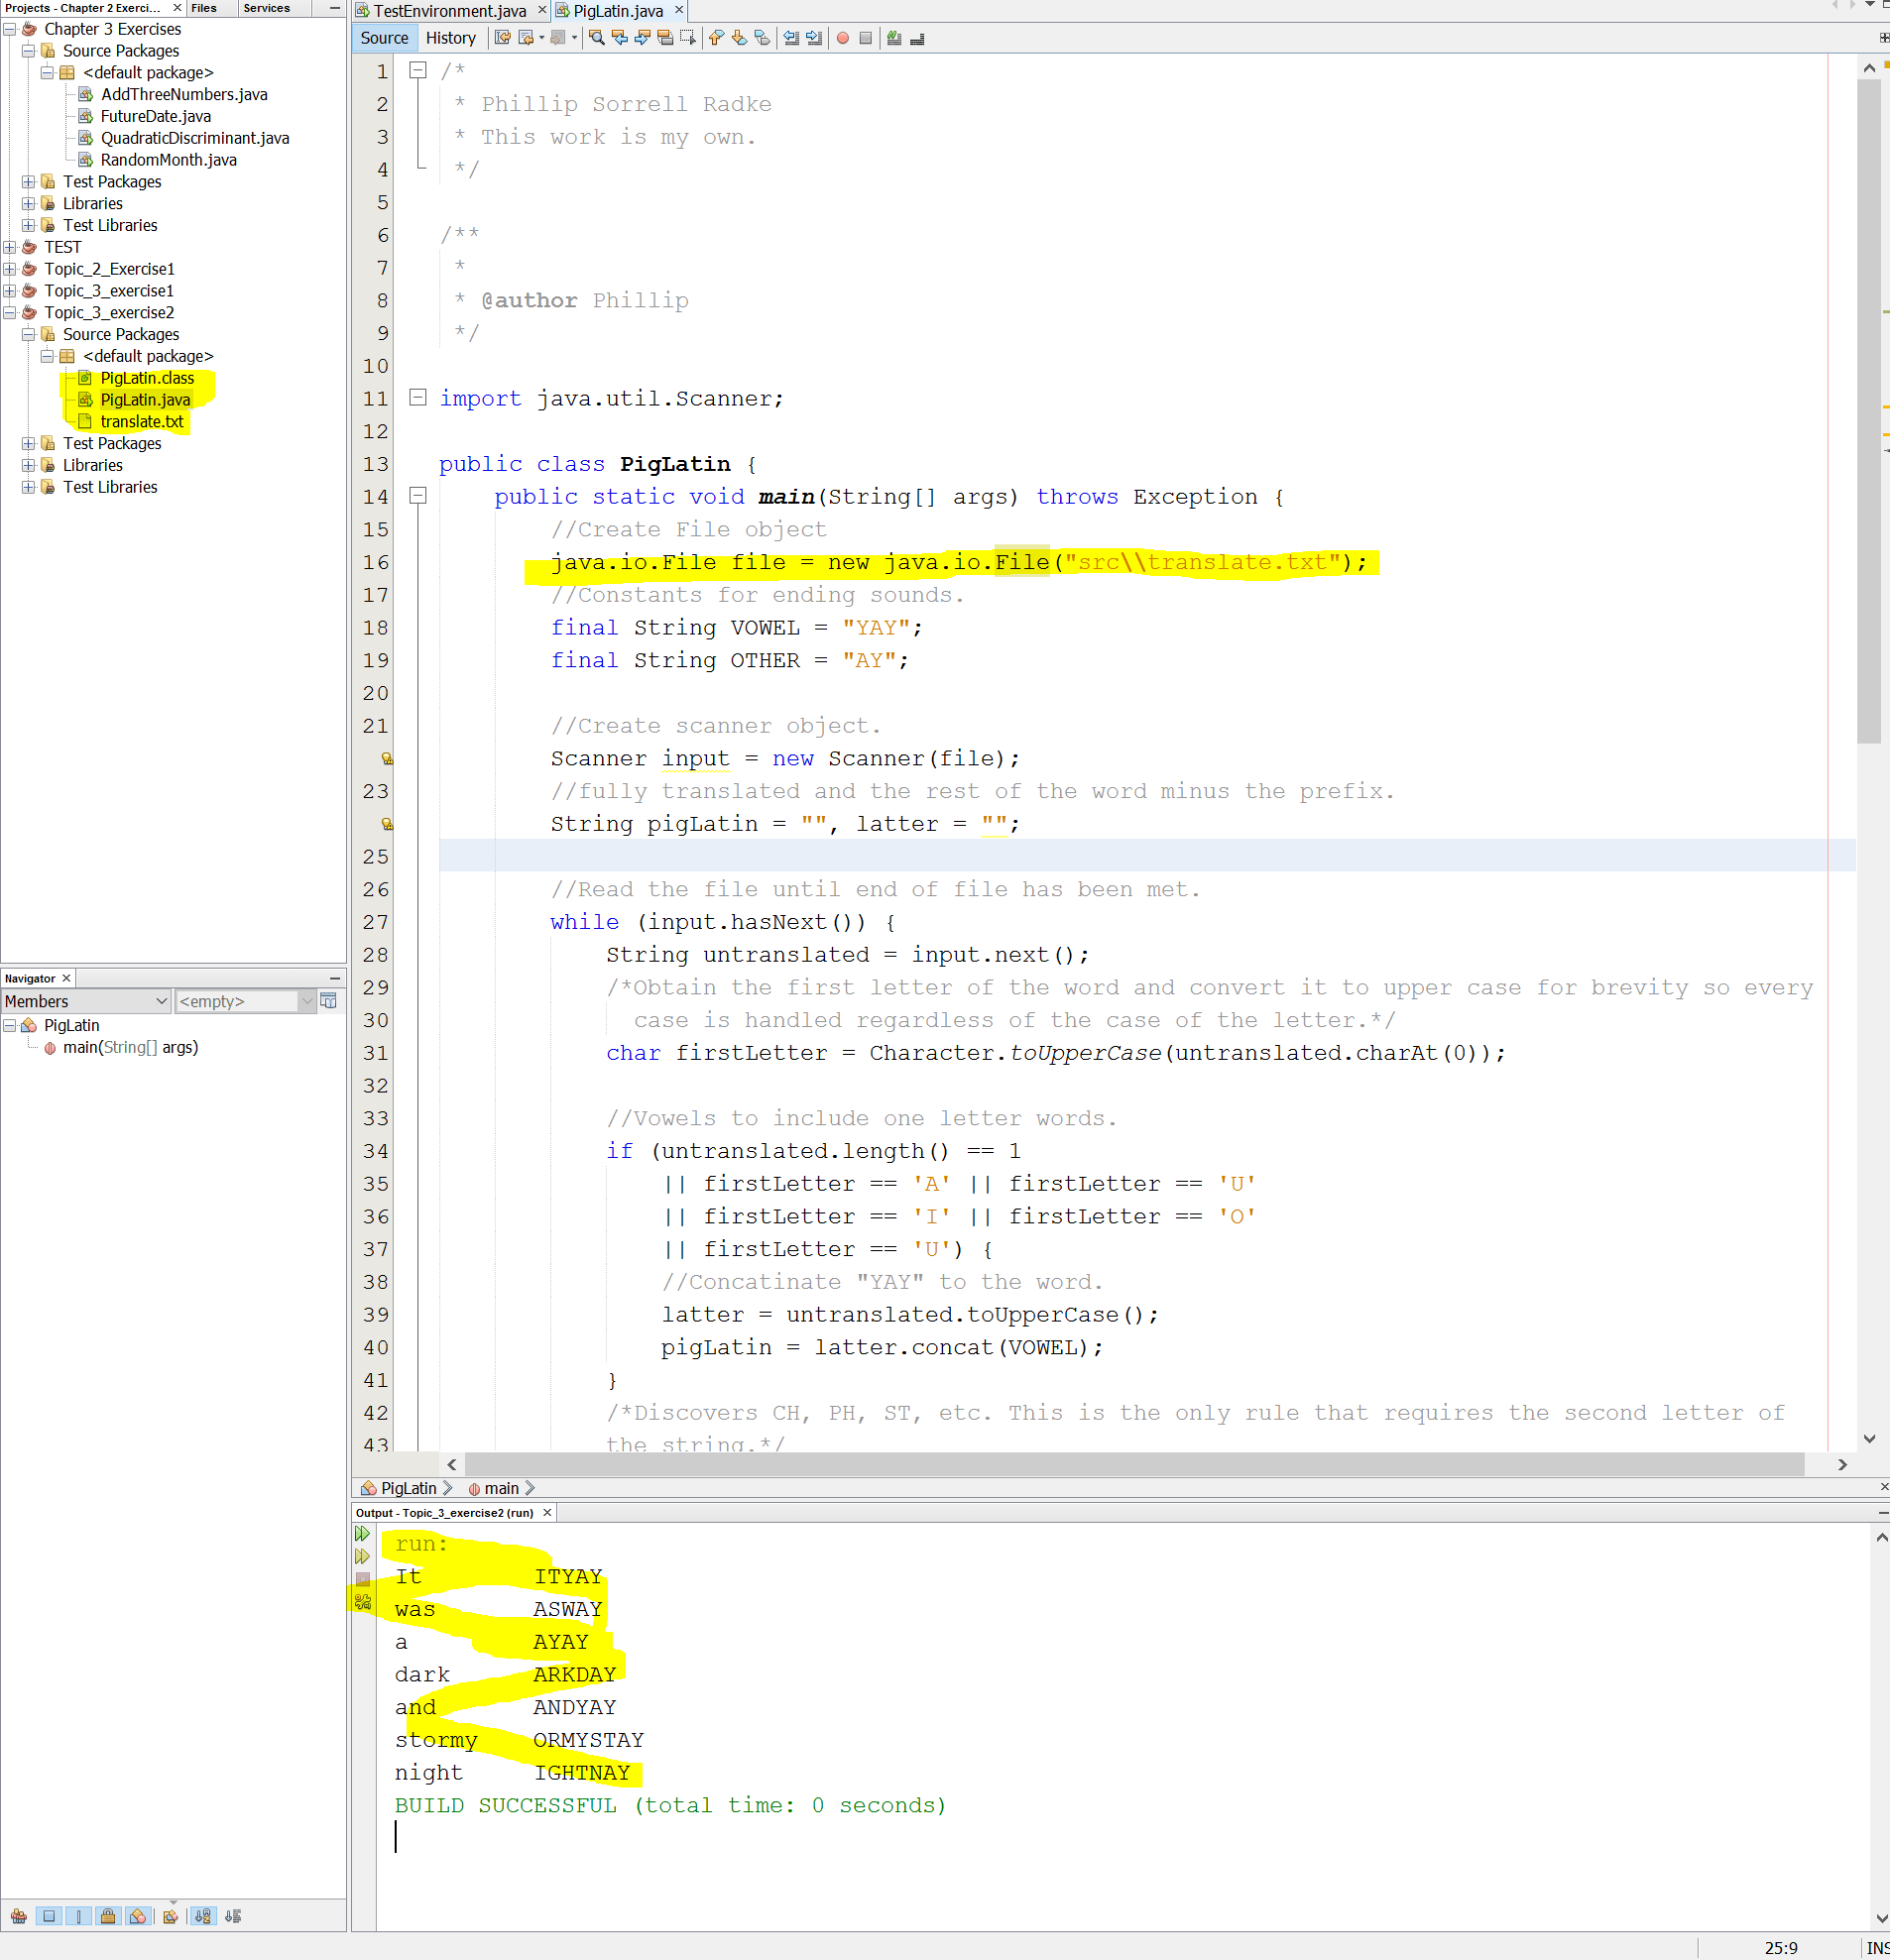Toggle Show Inherited Members in Navigator

pos(19,1916)
